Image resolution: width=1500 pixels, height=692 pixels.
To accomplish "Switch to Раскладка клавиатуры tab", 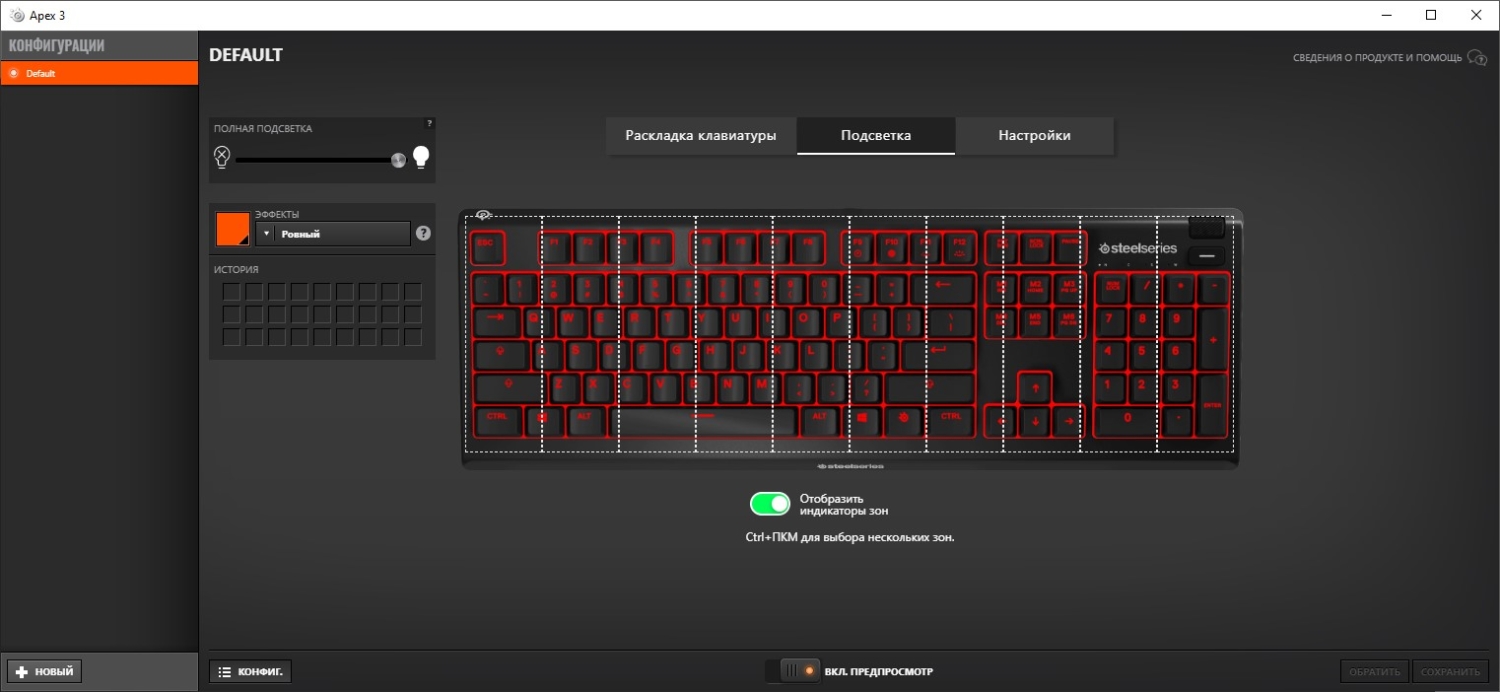I will click(701, 136).
